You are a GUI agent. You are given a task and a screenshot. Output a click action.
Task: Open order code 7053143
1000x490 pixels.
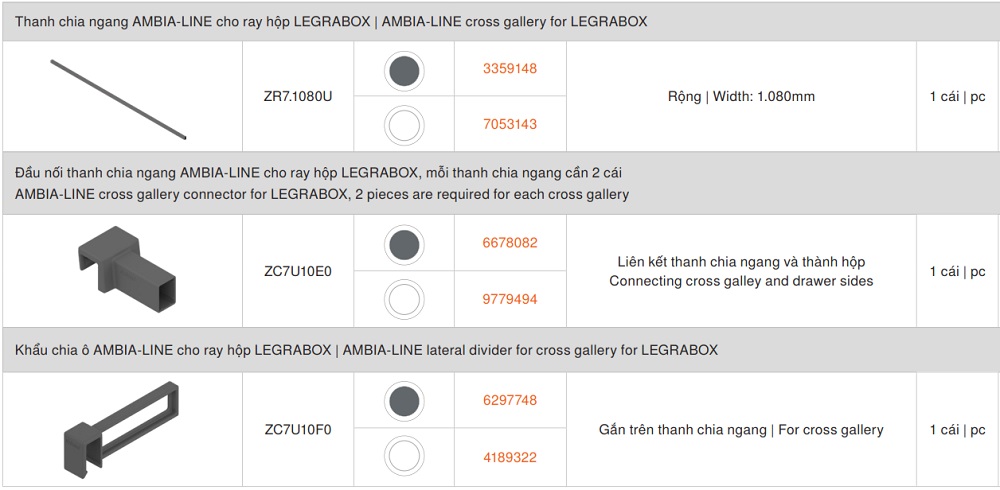[x=510, y=125]
